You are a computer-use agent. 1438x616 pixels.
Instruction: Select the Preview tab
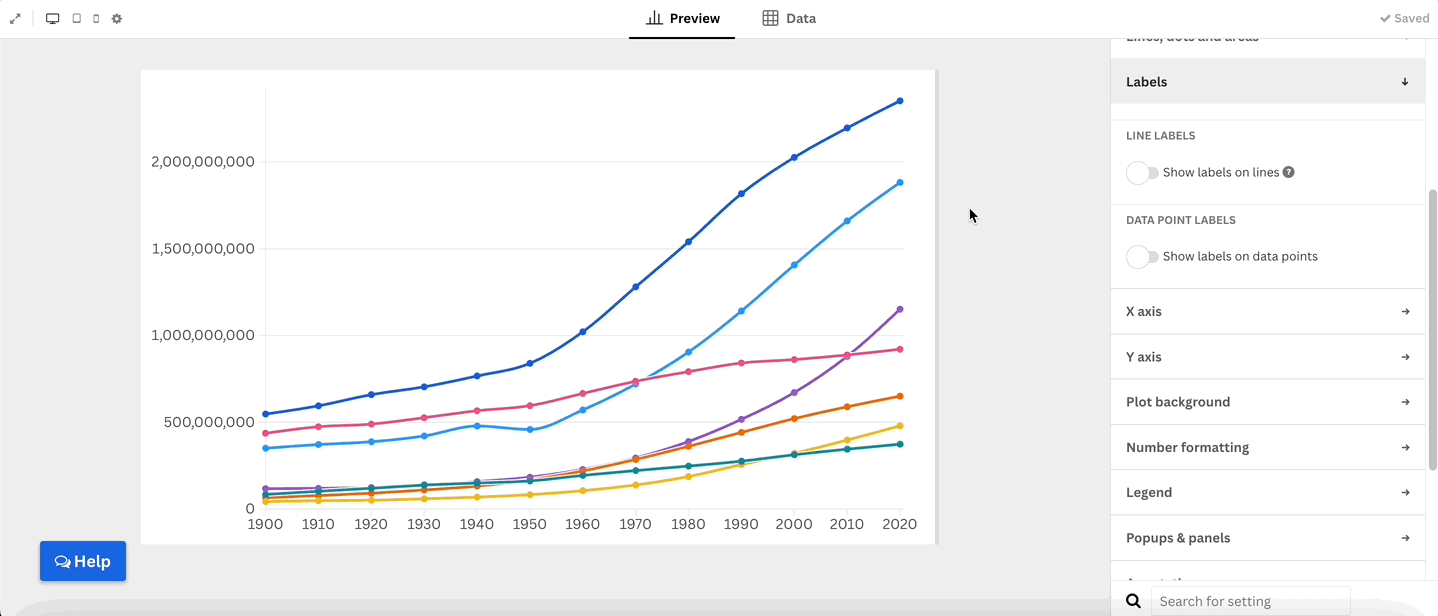[683, 19]
